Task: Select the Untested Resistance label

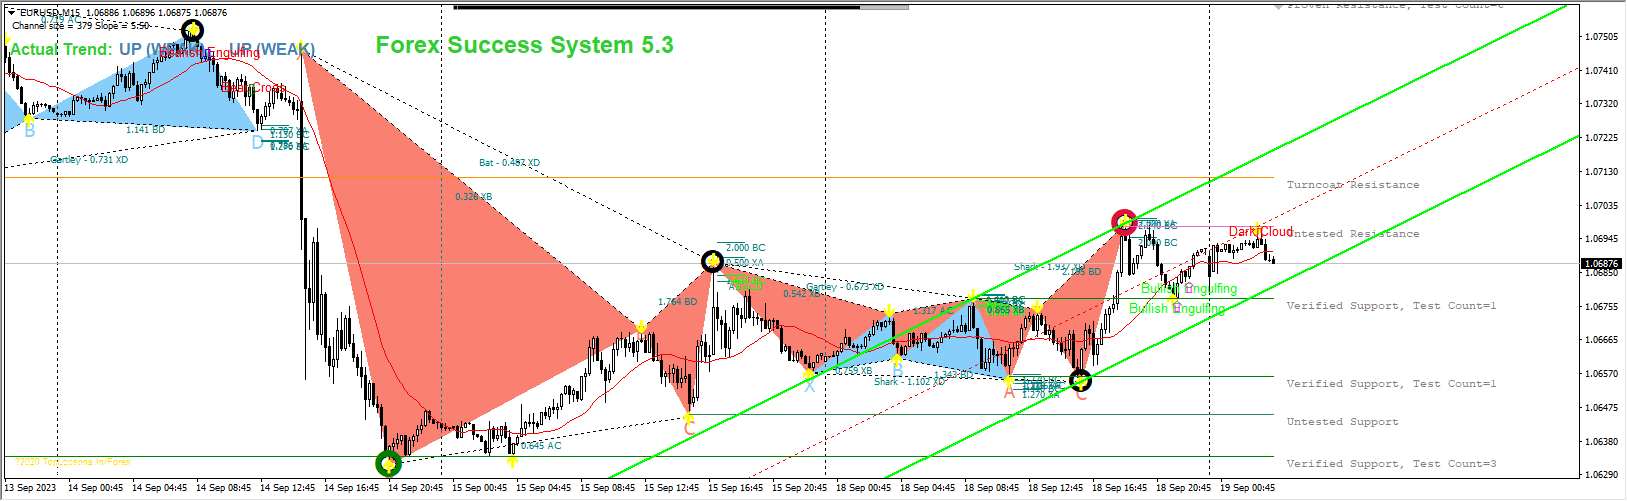Action: [1352, 234]
